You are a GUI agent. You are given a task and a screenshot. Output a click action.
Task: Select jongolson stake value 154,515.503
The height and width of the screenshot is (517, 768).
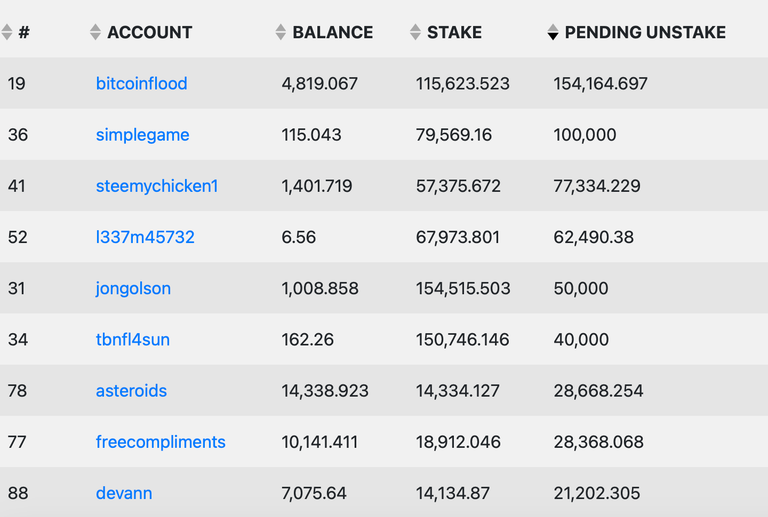click(463, 288)
